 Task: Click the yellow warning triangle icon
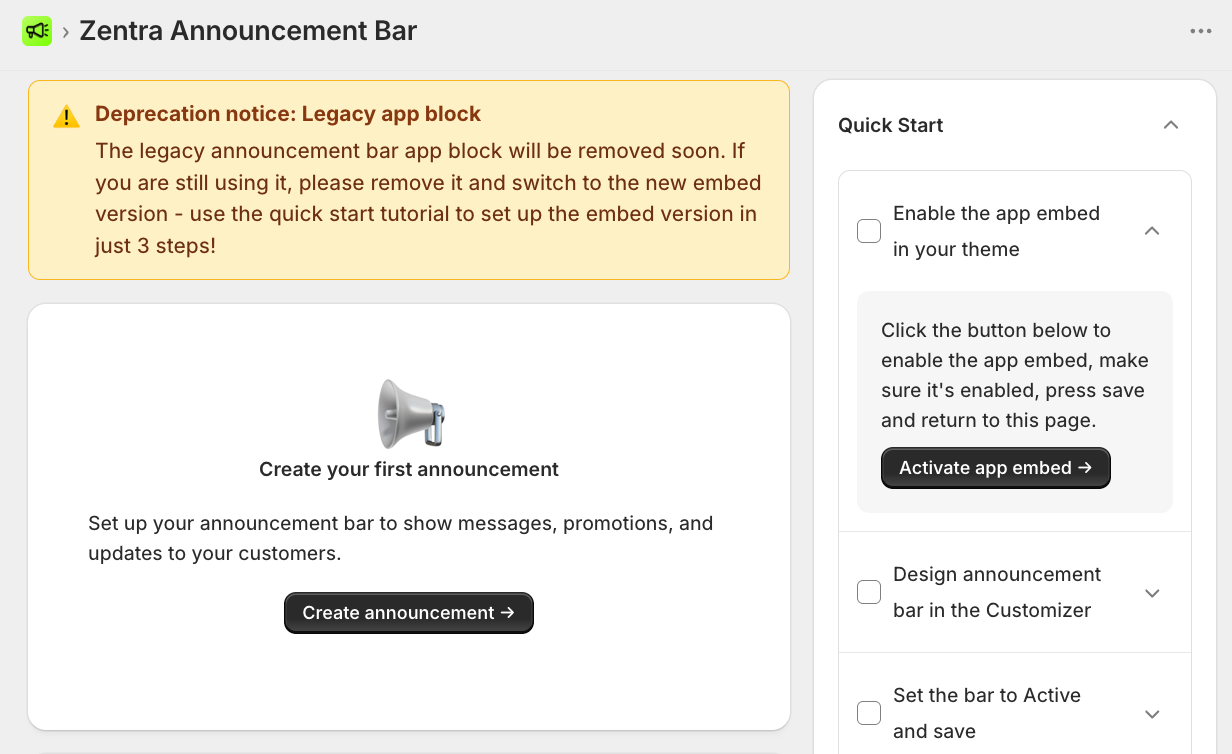(x=66, y=116)
